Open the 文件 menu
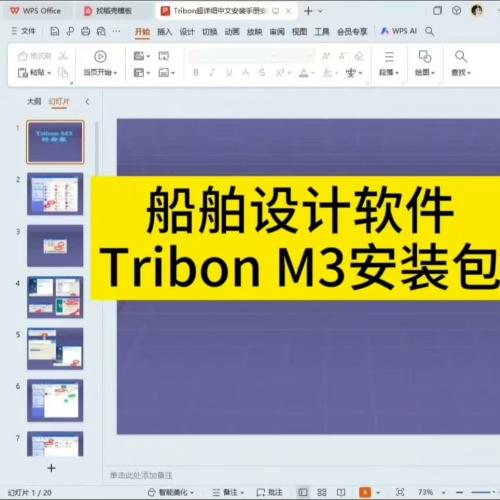The height and width of the screenshot is (500, 500). pos(24,31)
